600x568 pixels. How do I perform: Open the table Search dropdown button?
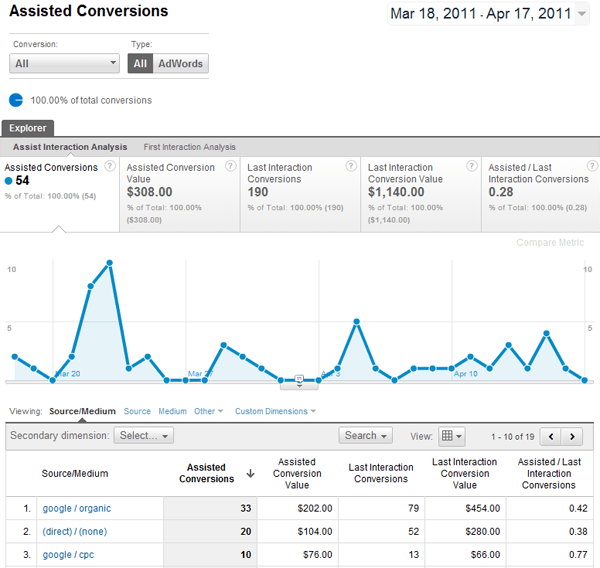(365, 436)
